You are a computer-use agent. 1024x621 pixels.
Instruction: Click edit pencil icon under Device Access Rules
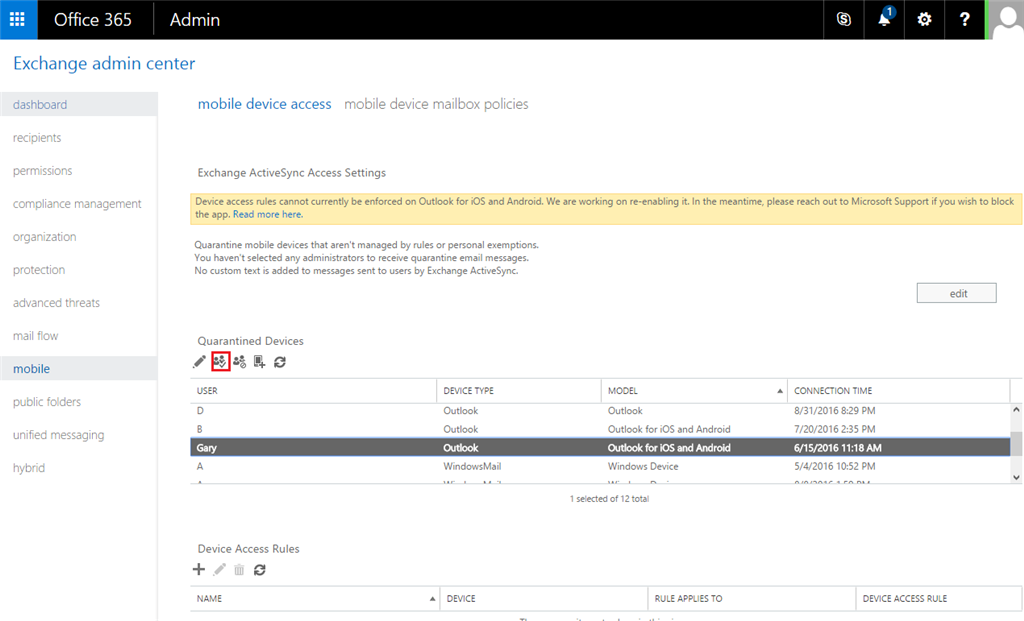click(x=219, y=569)
